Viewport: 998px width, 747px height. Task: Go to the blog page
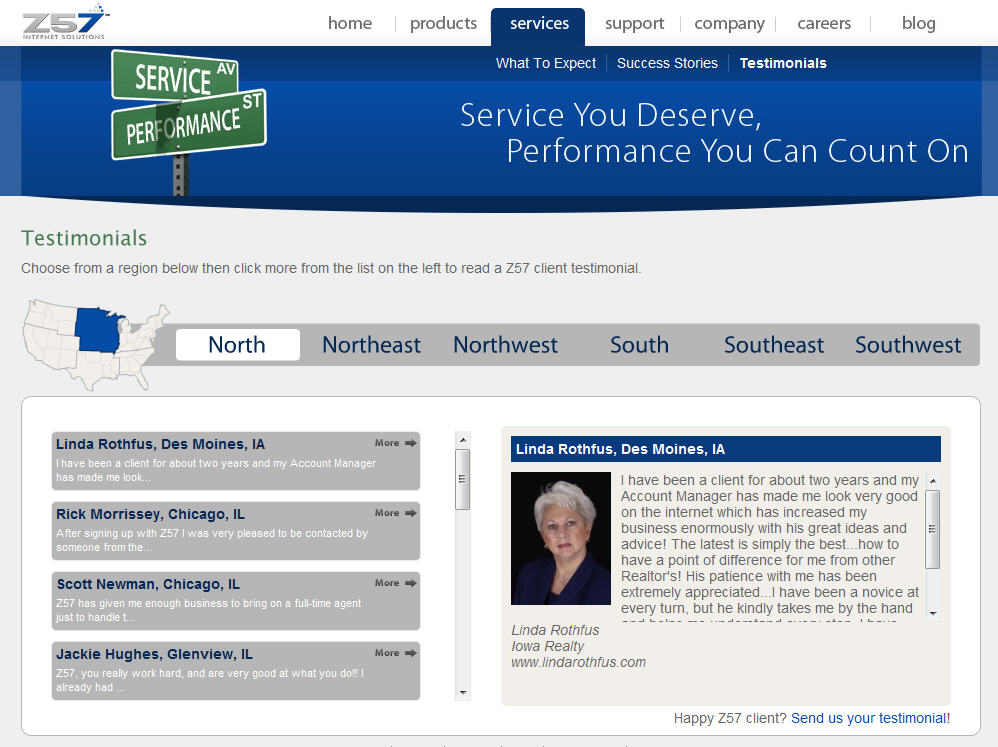click(918, 24)
